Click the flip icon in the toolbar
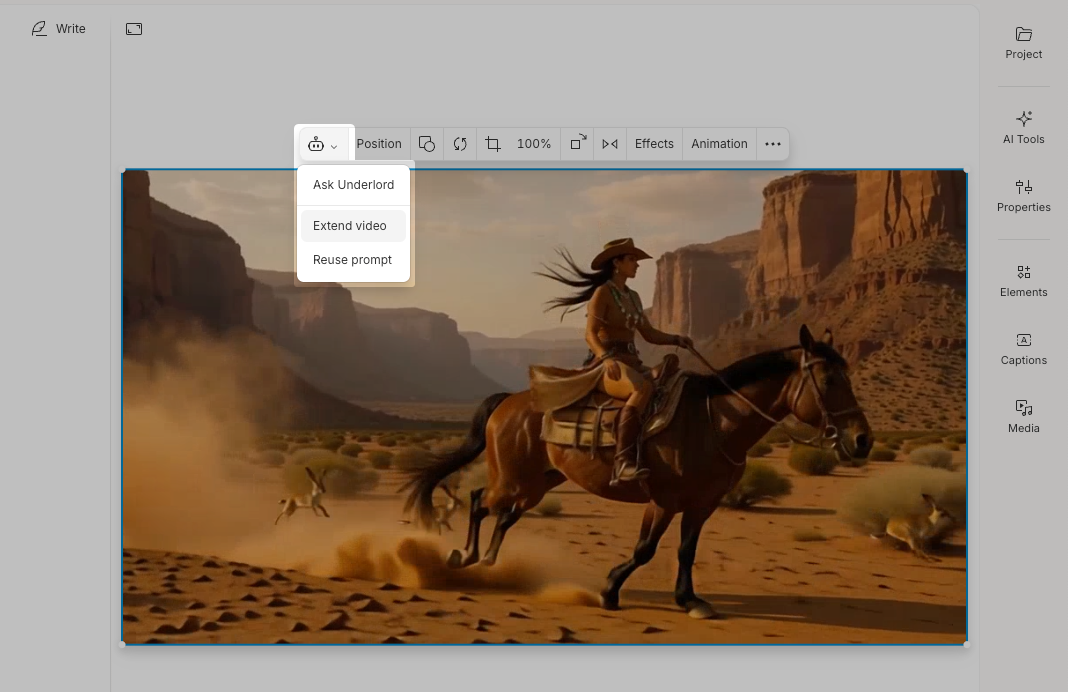Viewport: 1068px width, 692px height. tap(610, 143)
